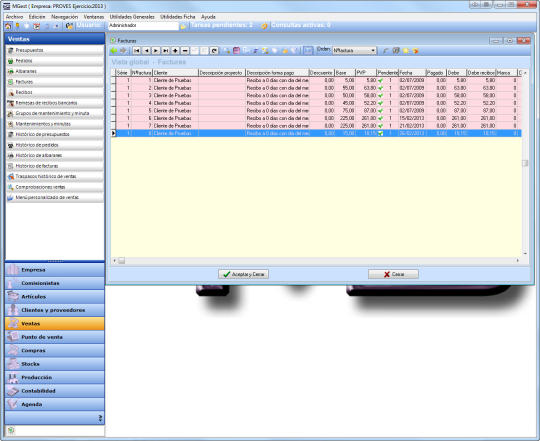Open the Ventas panel in navigation
The image size is (540, 441).
(55, 324)
